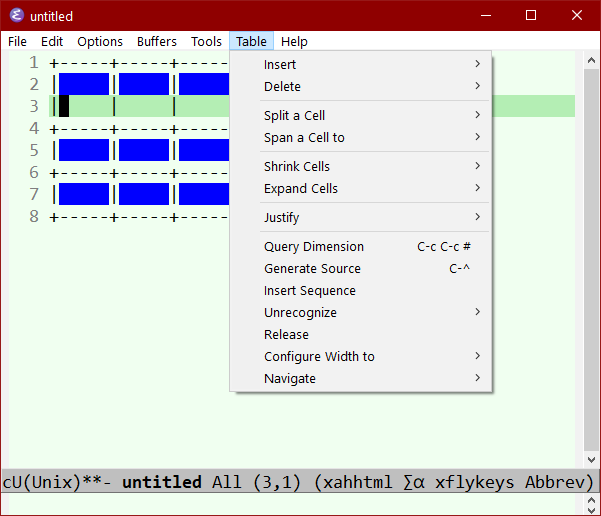This screenshot has height=516, width=601.
Task: Click minibuffer scroll up arrow
Action: tap(591, 500)
